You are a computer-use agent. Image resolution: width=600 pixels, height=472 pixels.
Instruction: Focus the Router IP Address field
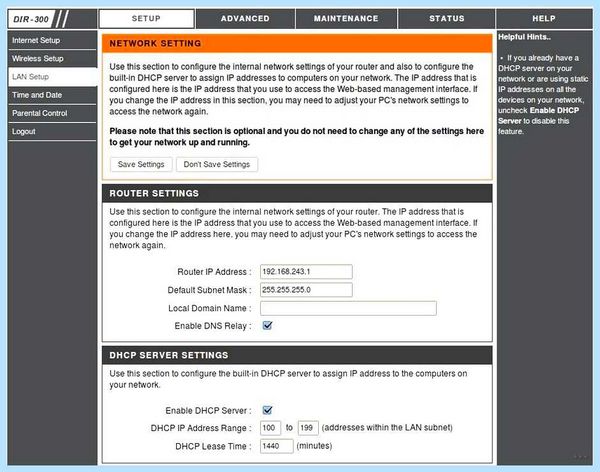click(x=306, y=271)
